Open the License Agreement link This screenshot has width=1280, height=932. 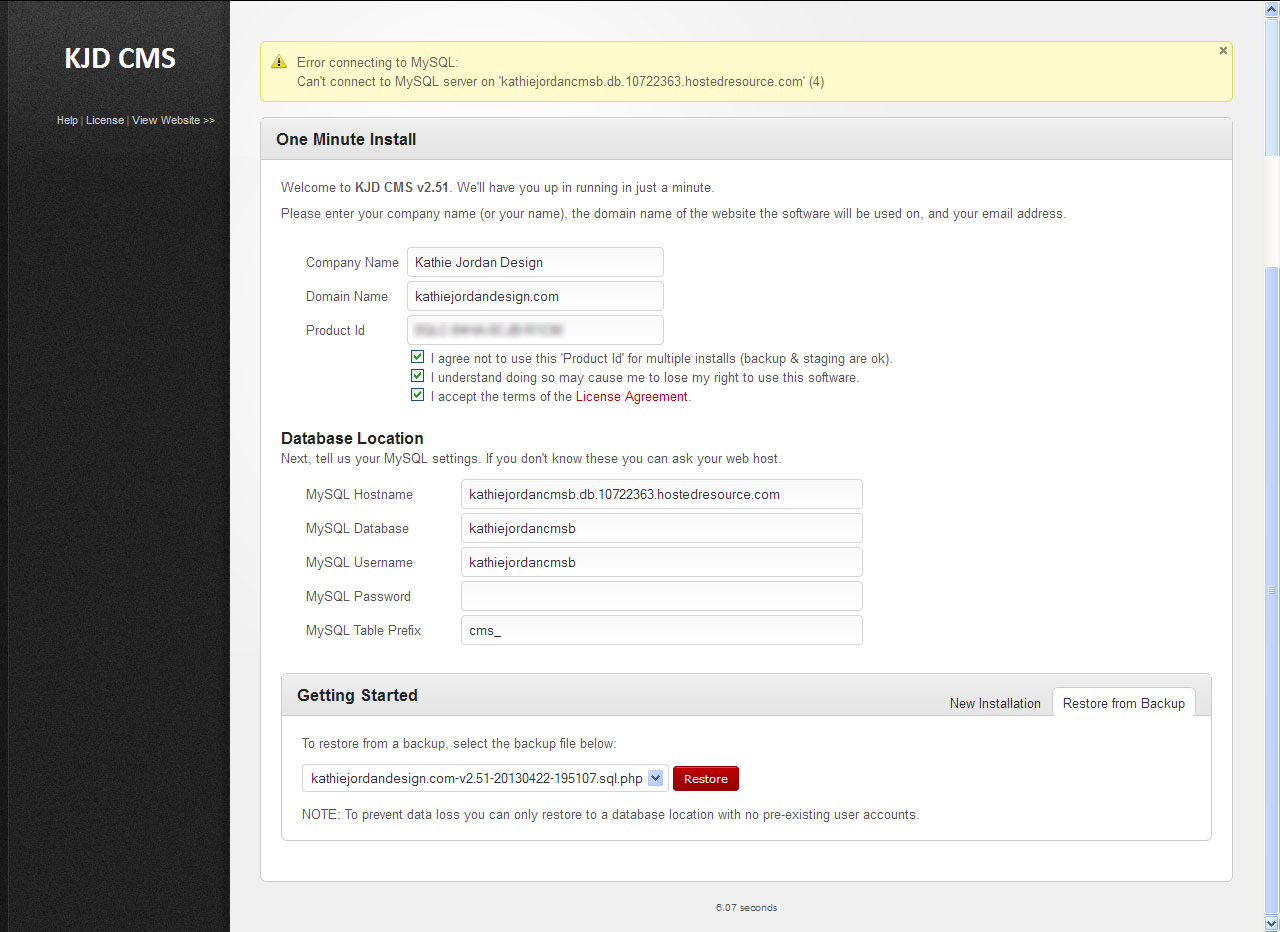coord(631,396)
